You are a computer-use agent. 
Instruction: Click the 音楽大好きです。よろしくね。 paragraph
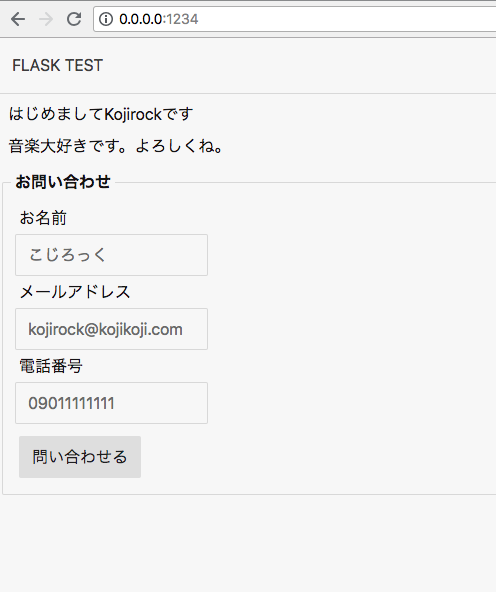click(x=116, y=146)
